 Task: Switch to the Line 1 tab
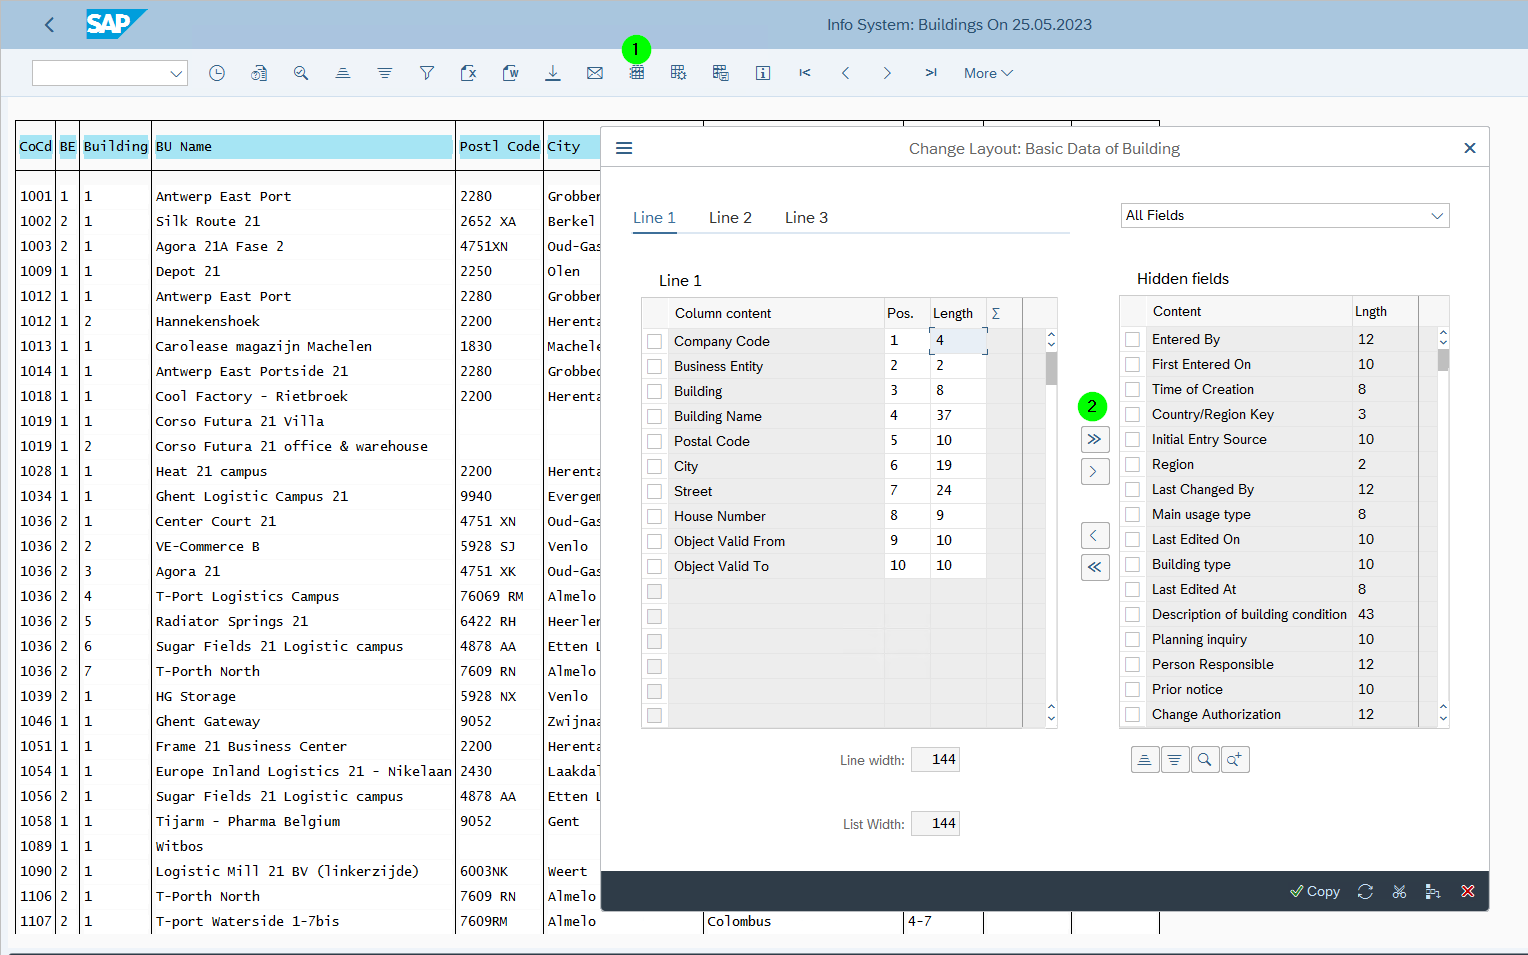(655, 217)
